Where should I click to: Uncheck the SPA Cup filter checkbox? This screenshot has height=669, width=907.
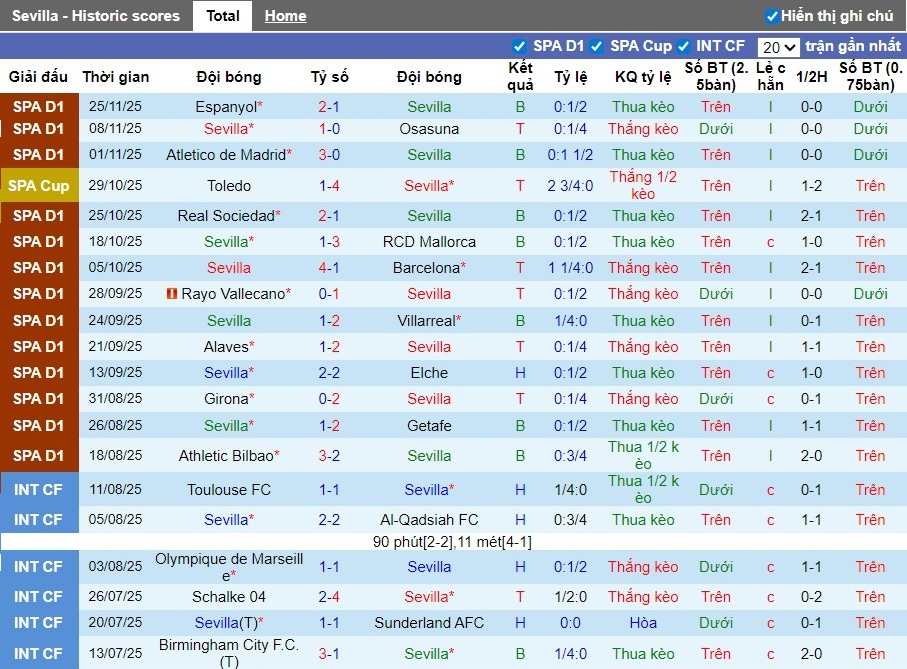596,46
